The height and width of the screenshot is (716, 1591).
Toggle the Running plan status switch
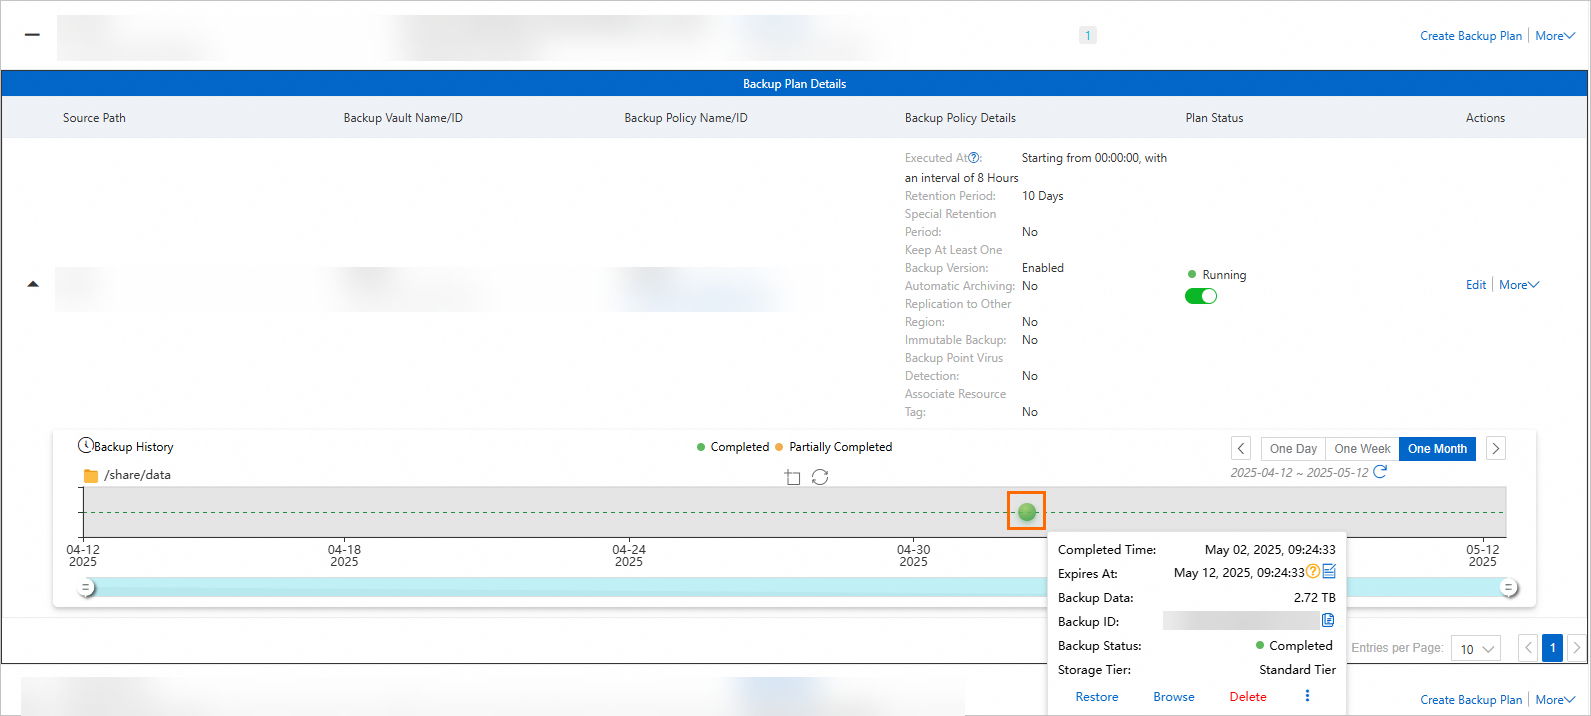(x=1200, y=296)
